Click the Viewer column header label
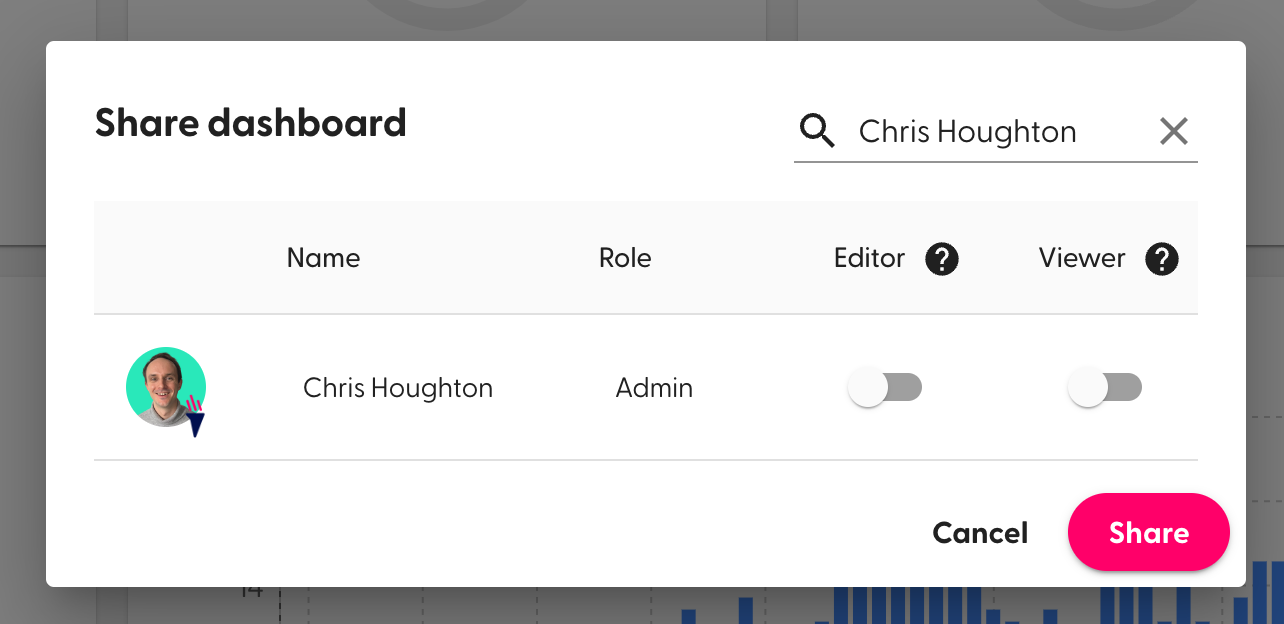1284x624 pixels. point(1082,258)
